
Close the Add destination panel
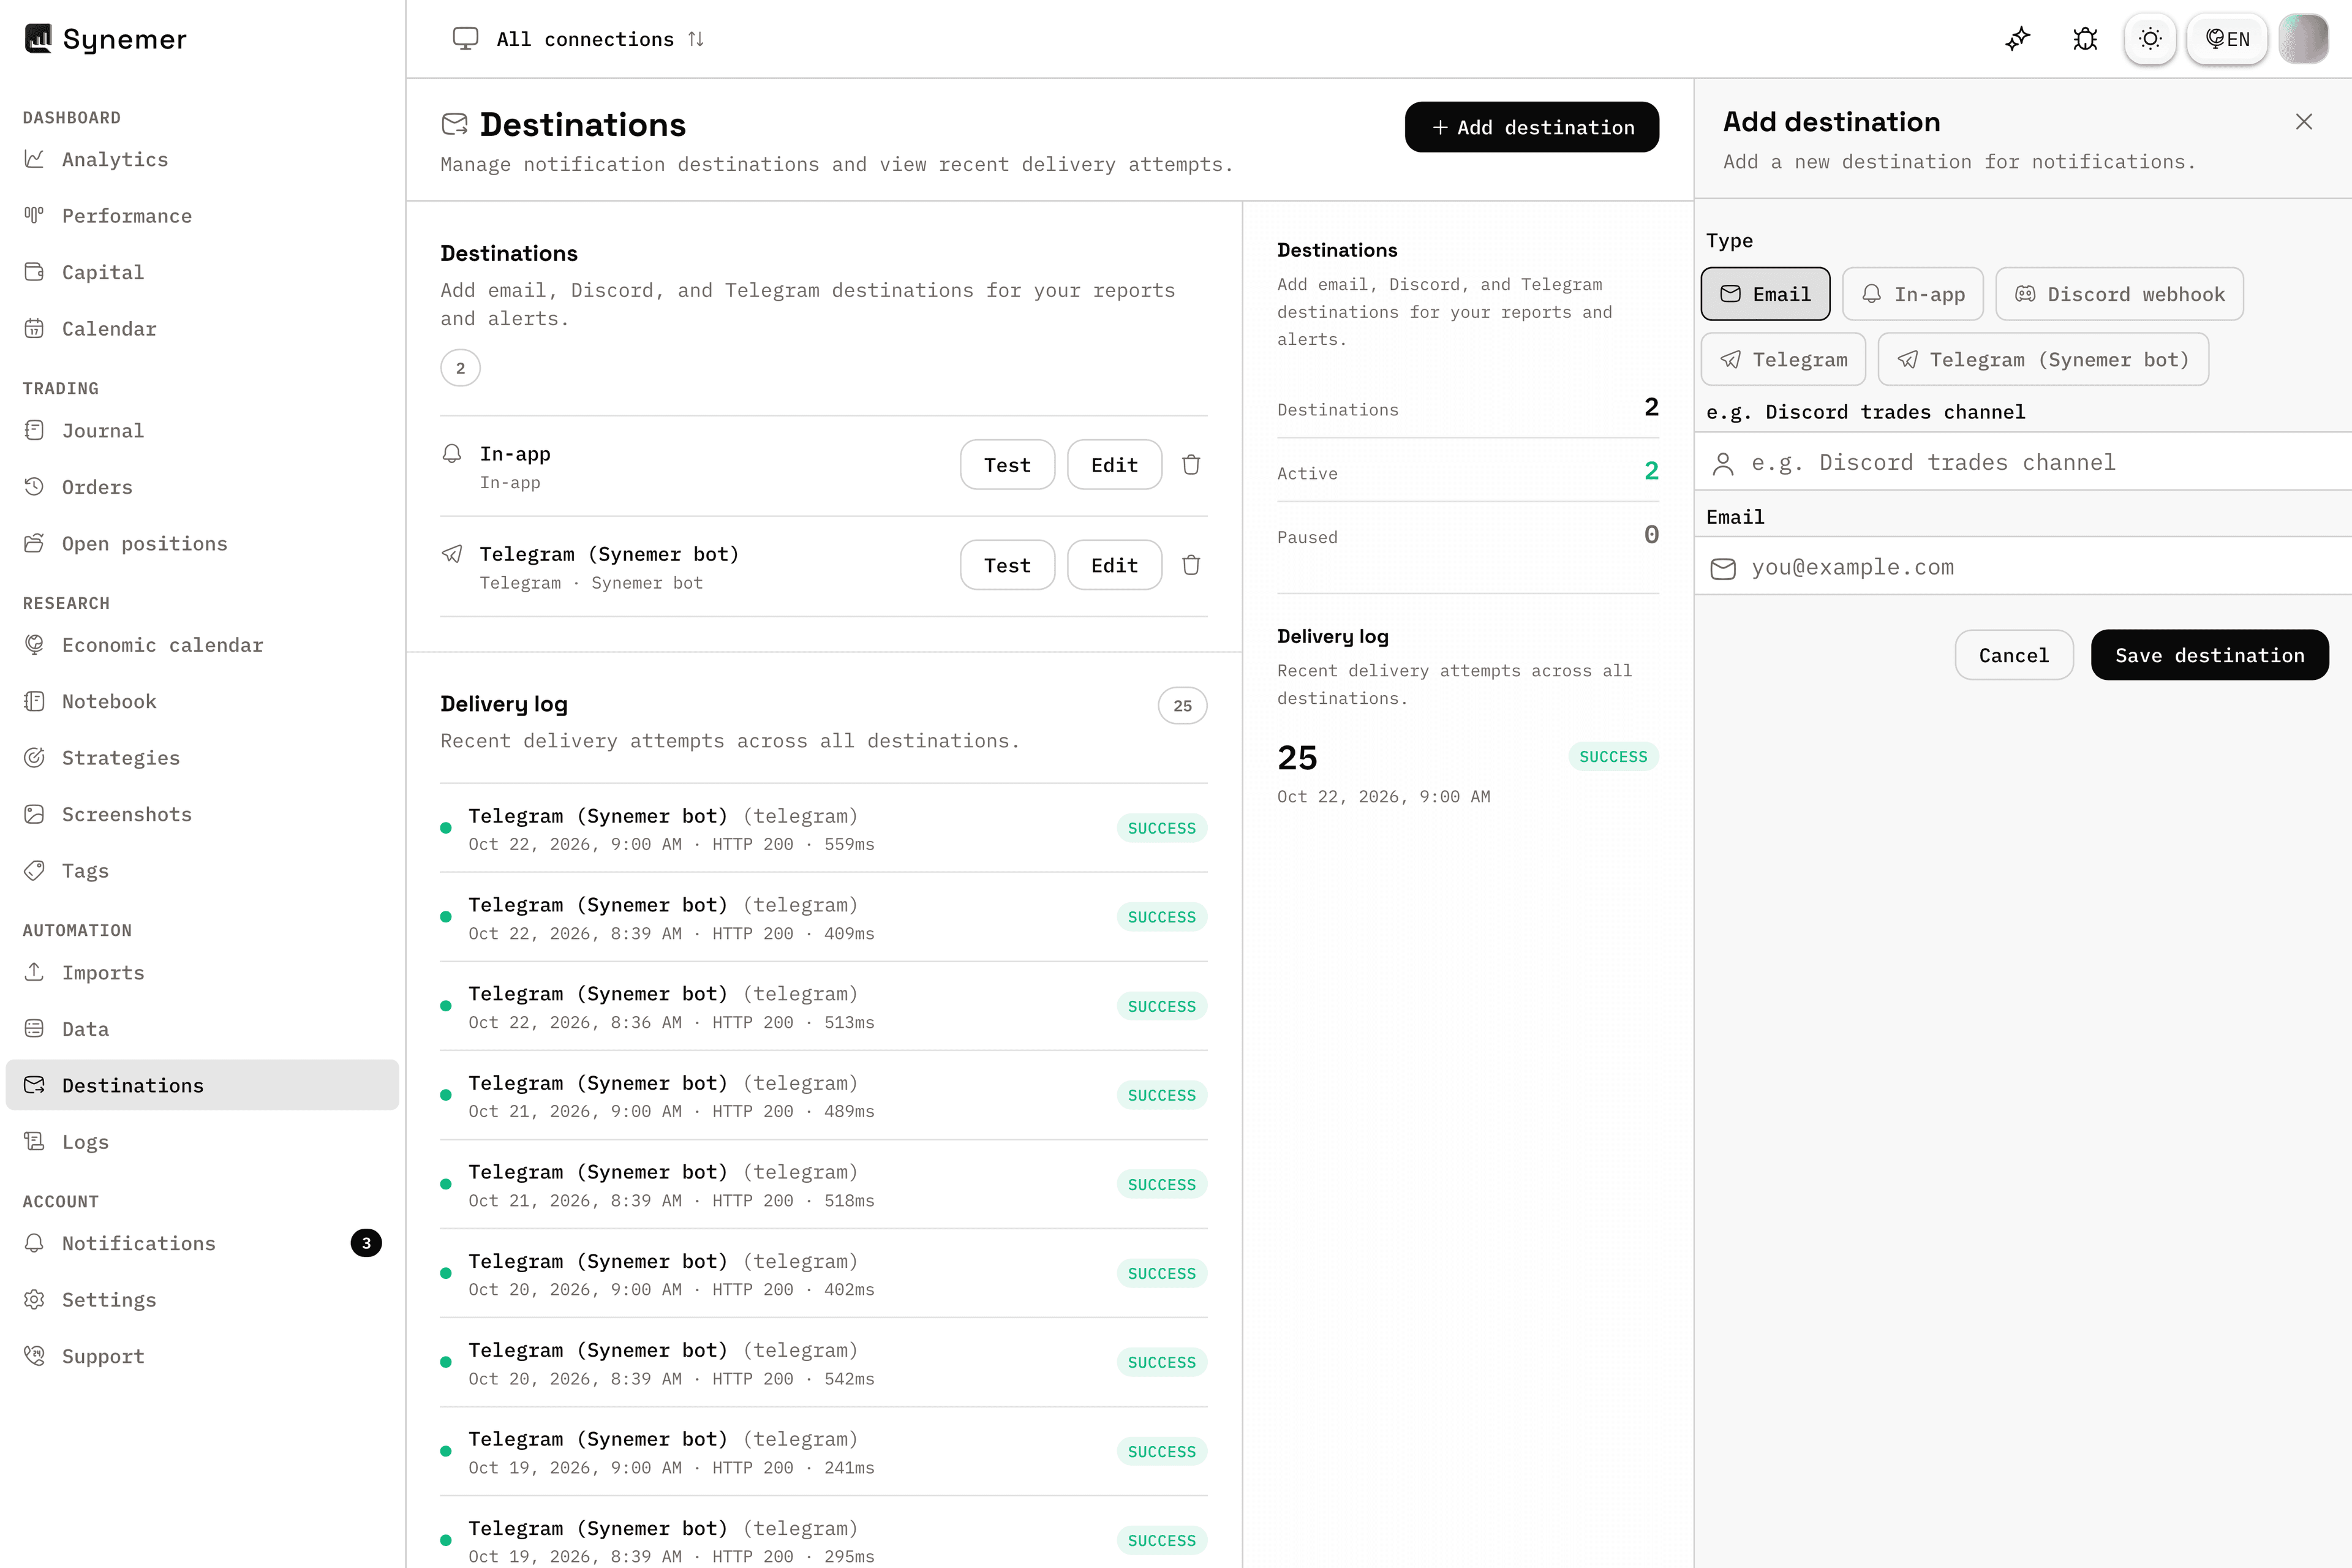(2303, 122)
